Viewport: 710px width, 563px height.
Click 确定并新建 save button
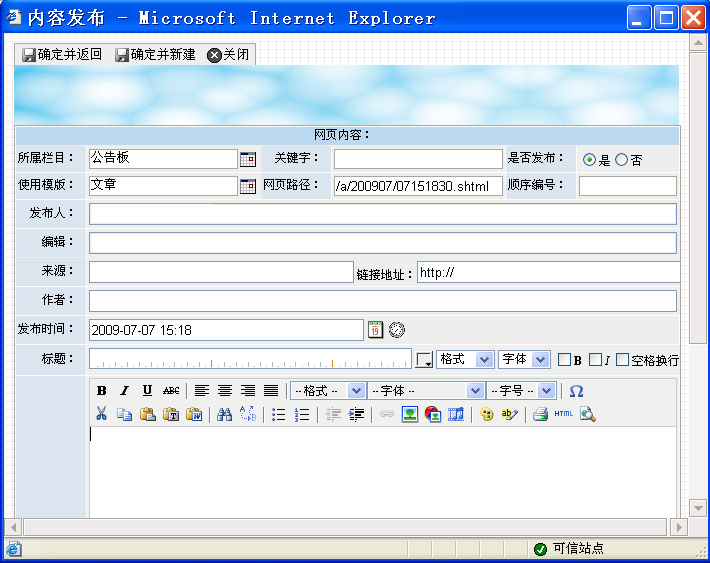[x=155, y=55]
